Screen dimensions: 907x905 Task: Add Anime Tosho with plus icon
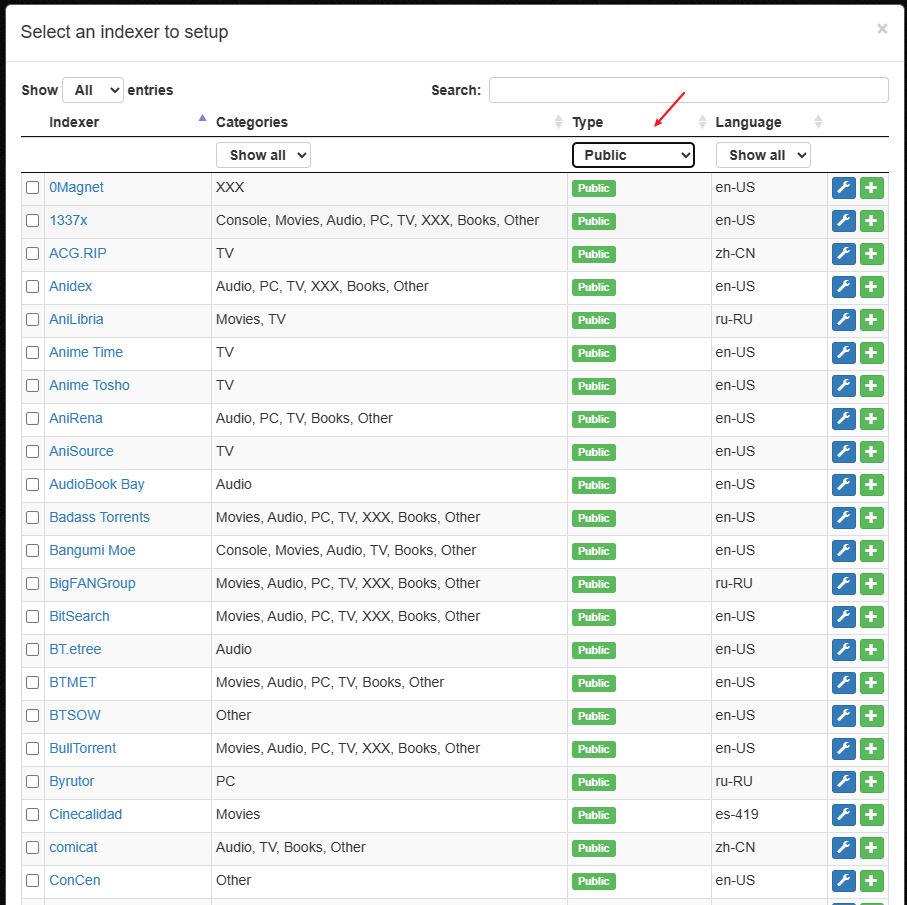pos(872,386)
